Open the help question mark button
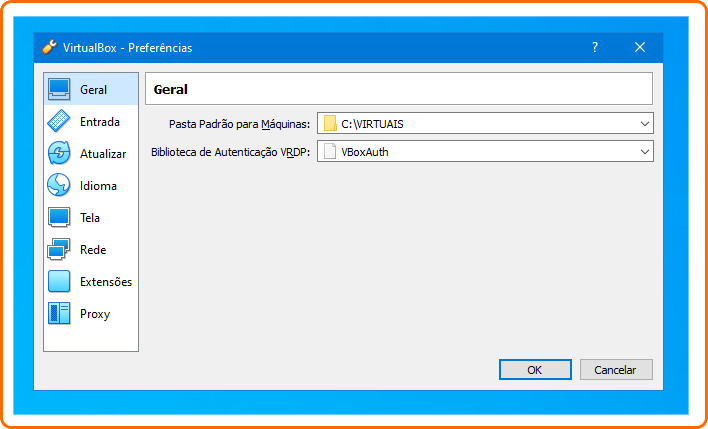708x429 pixels. click(595, 47)
